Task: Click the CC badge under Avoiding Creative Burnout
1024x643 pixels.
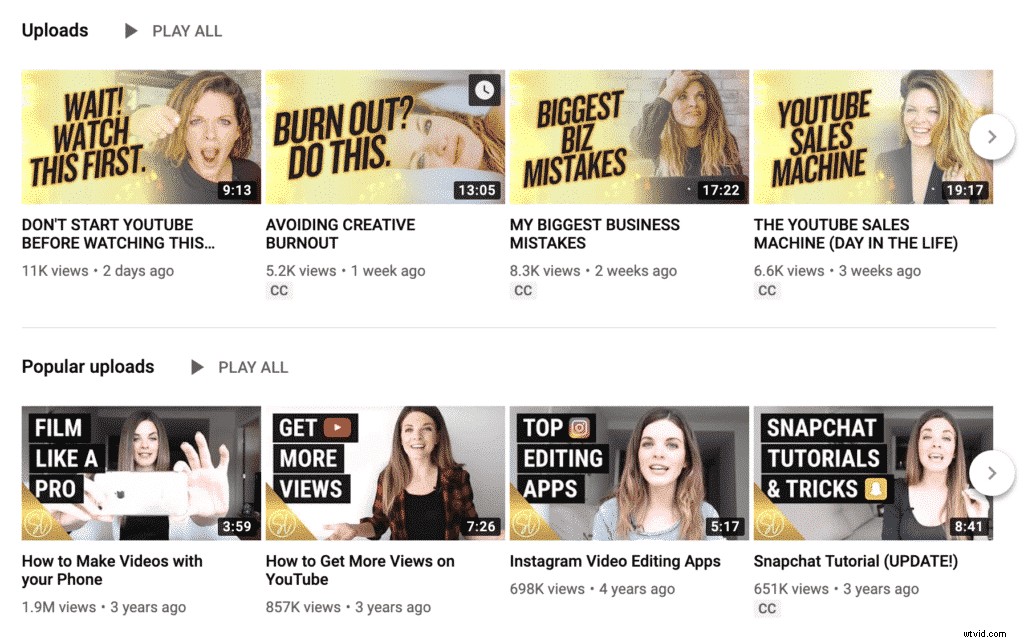Action: 279,291
